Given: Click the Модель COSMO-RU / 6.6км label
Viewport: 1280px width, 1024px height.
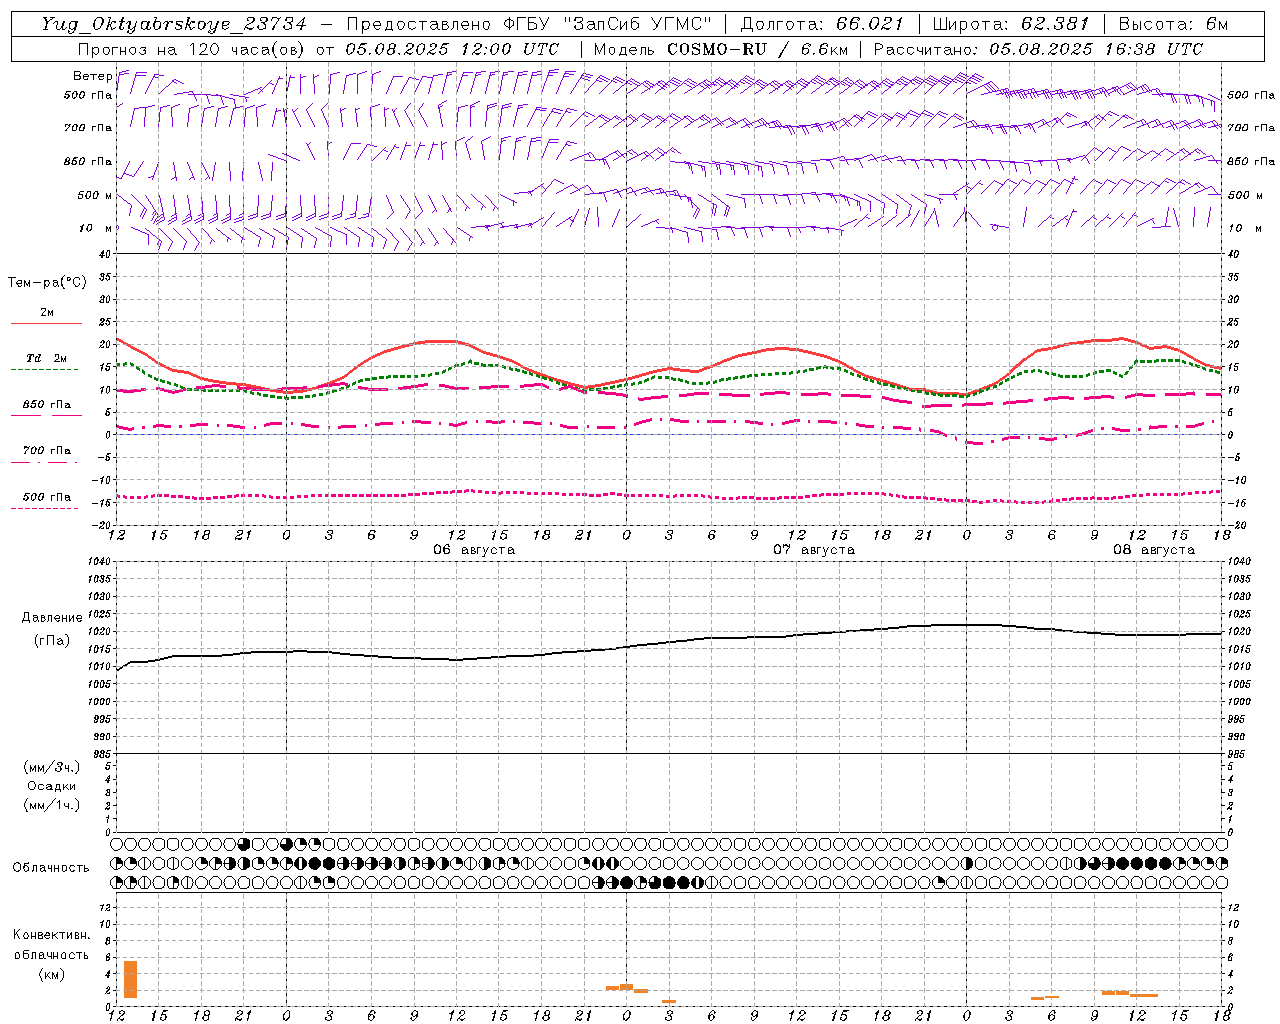Looking at the screenshot, I should pos(720,49).
